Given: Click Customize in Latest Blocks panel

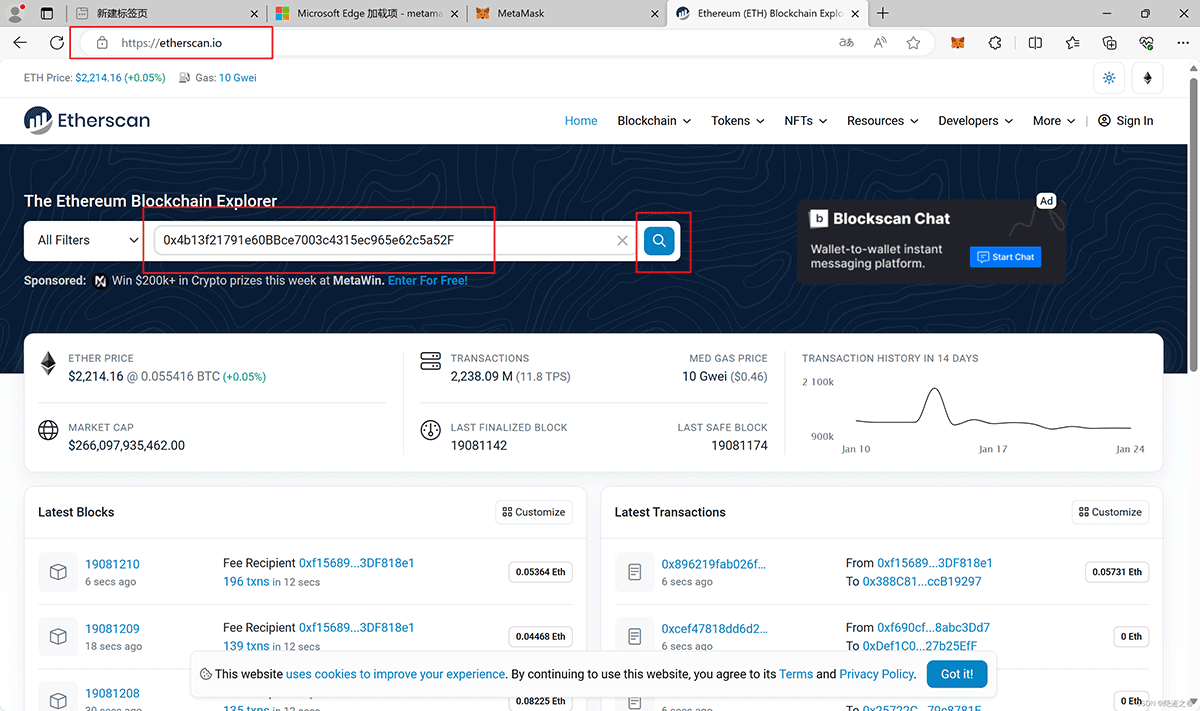Looking at the screenshot, I should coord(534,512).
